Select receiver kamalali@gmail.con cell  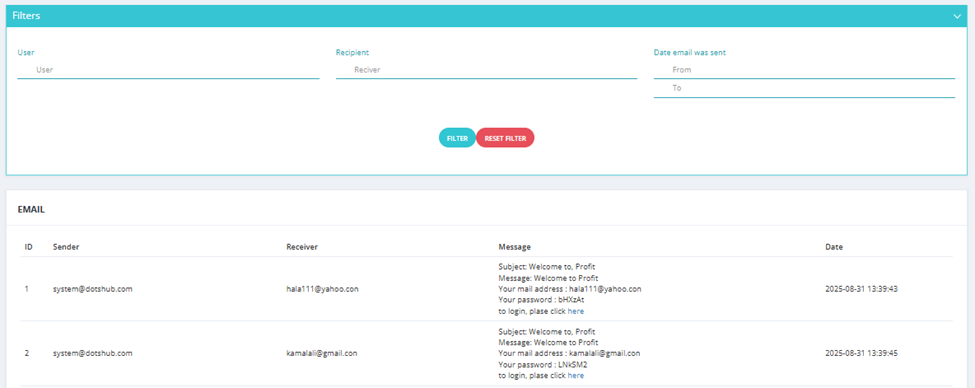click(321, 353)
